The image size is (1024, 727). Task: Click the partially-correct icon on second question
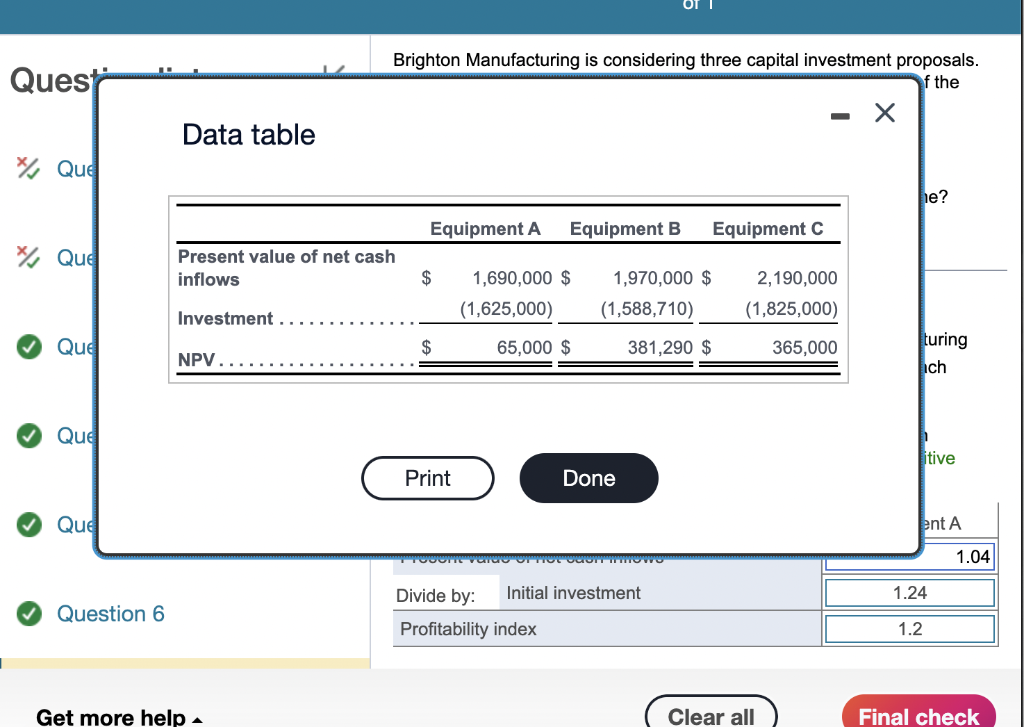tap(27, 257)
